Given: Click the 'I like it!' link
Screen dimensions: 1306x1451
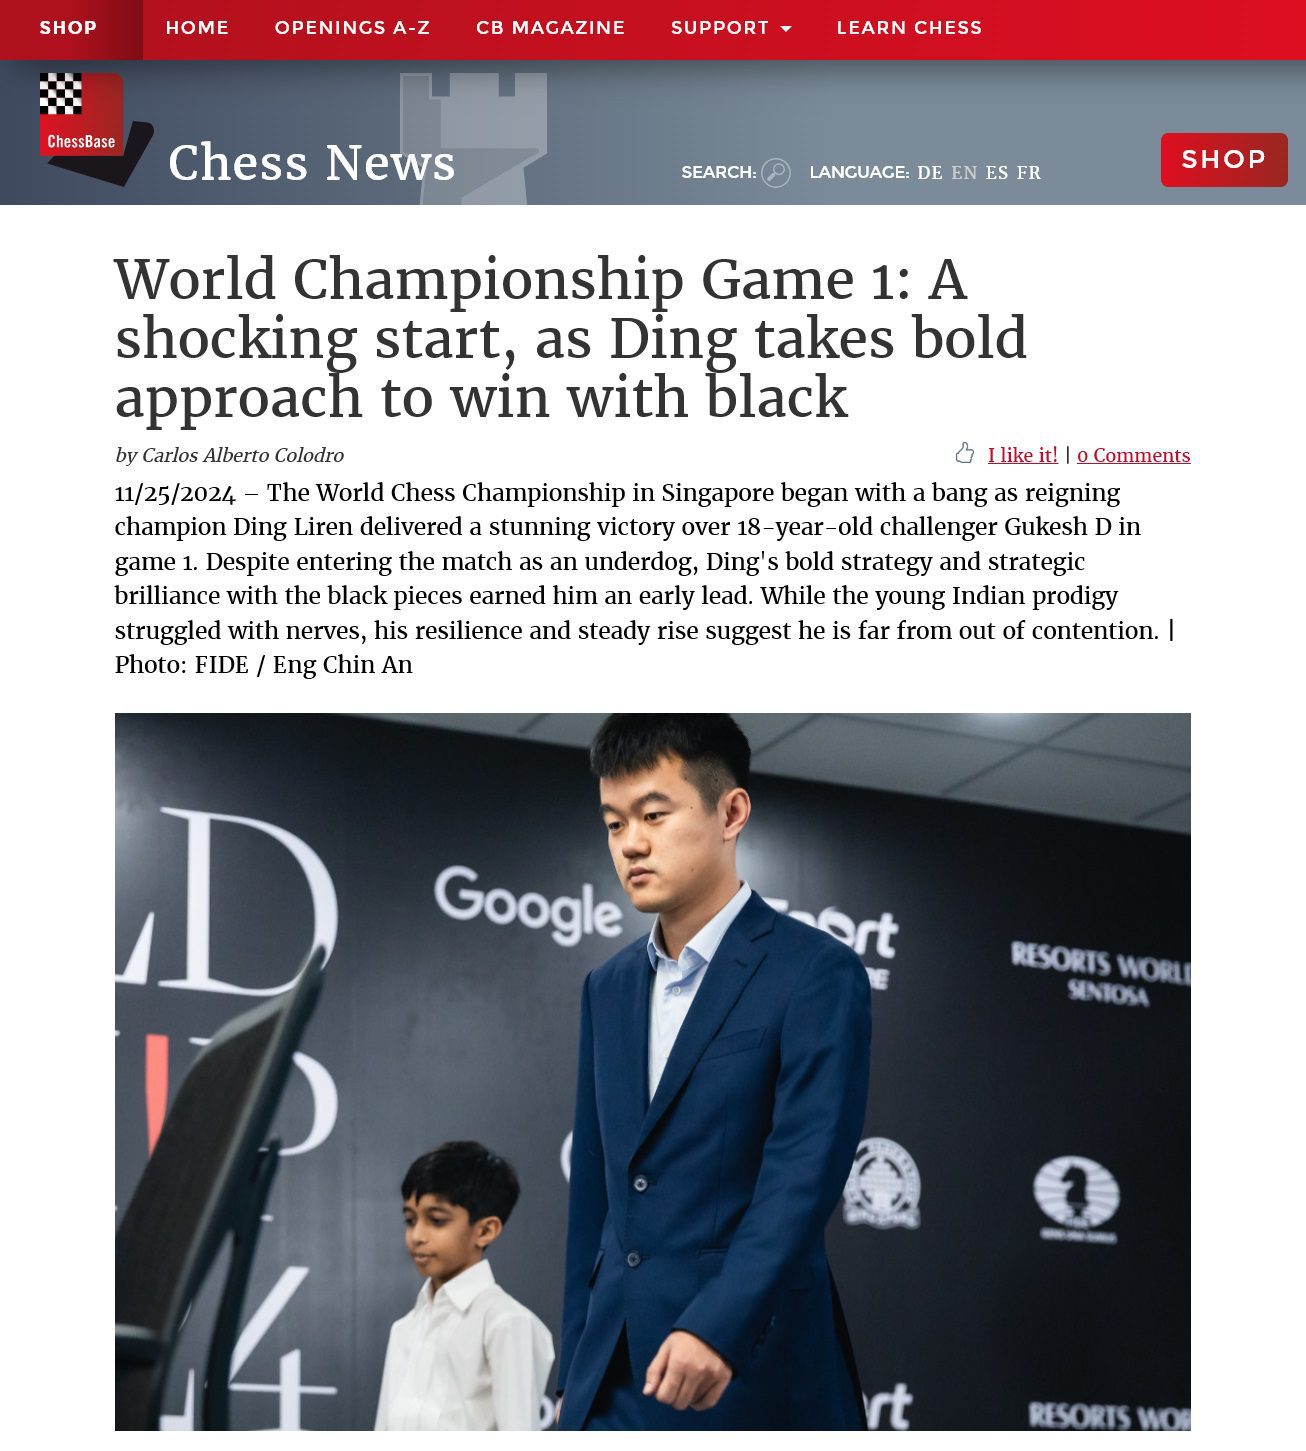Looking at the screenshot, I should point(1023,455).
